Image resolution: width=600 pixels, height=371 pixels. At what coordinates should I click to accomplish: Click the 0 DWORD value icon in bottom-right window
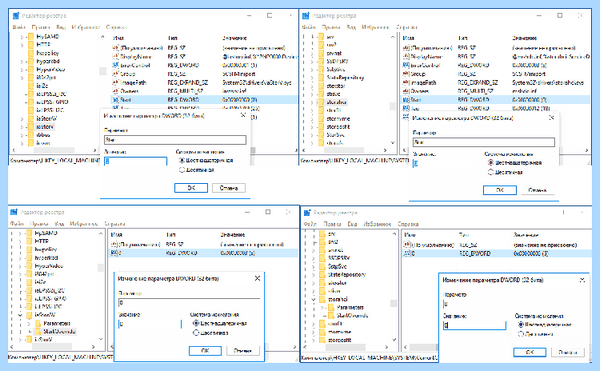coord(407,253)
